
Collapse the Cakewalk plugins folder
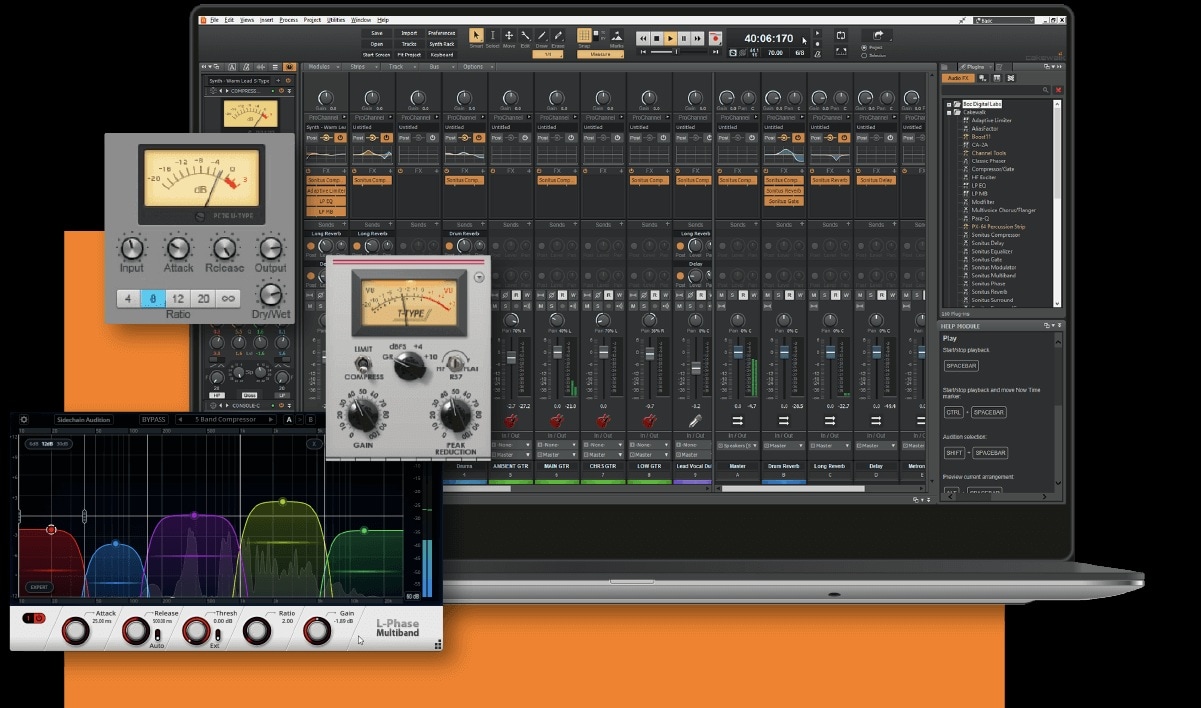pos(949,112)
